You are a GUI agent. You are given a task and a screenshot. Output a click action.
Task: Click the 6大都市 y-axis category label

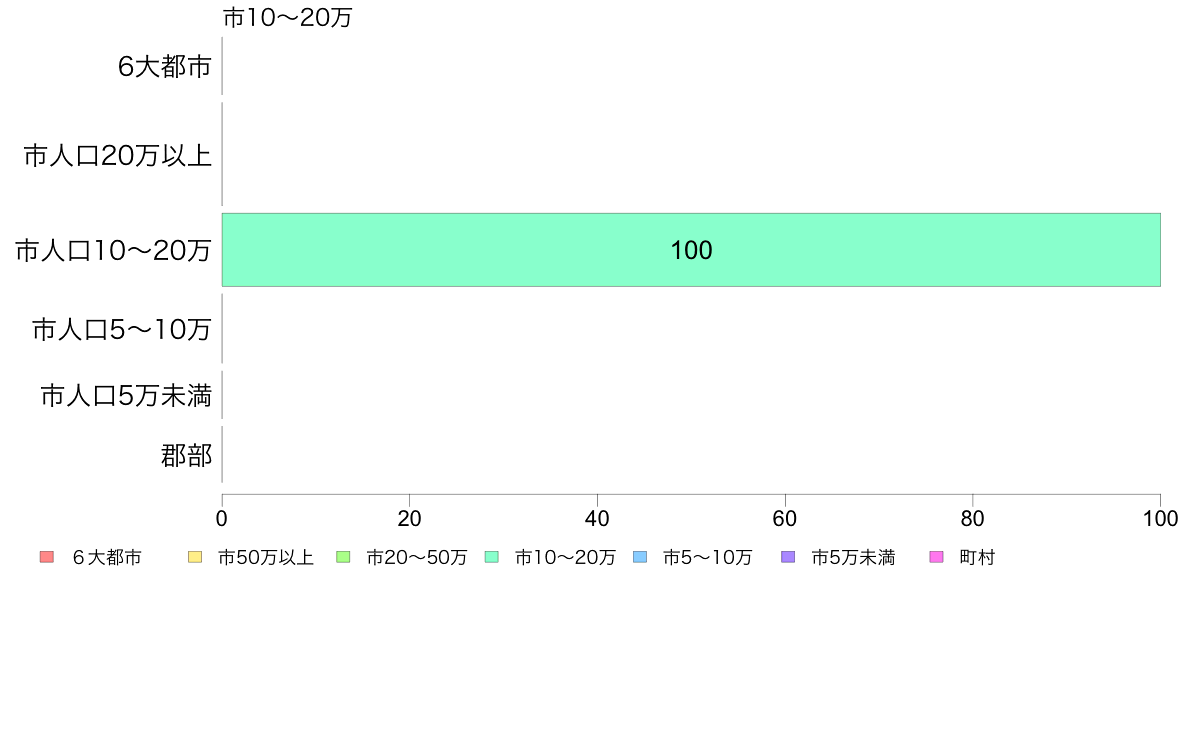[164, 67]
